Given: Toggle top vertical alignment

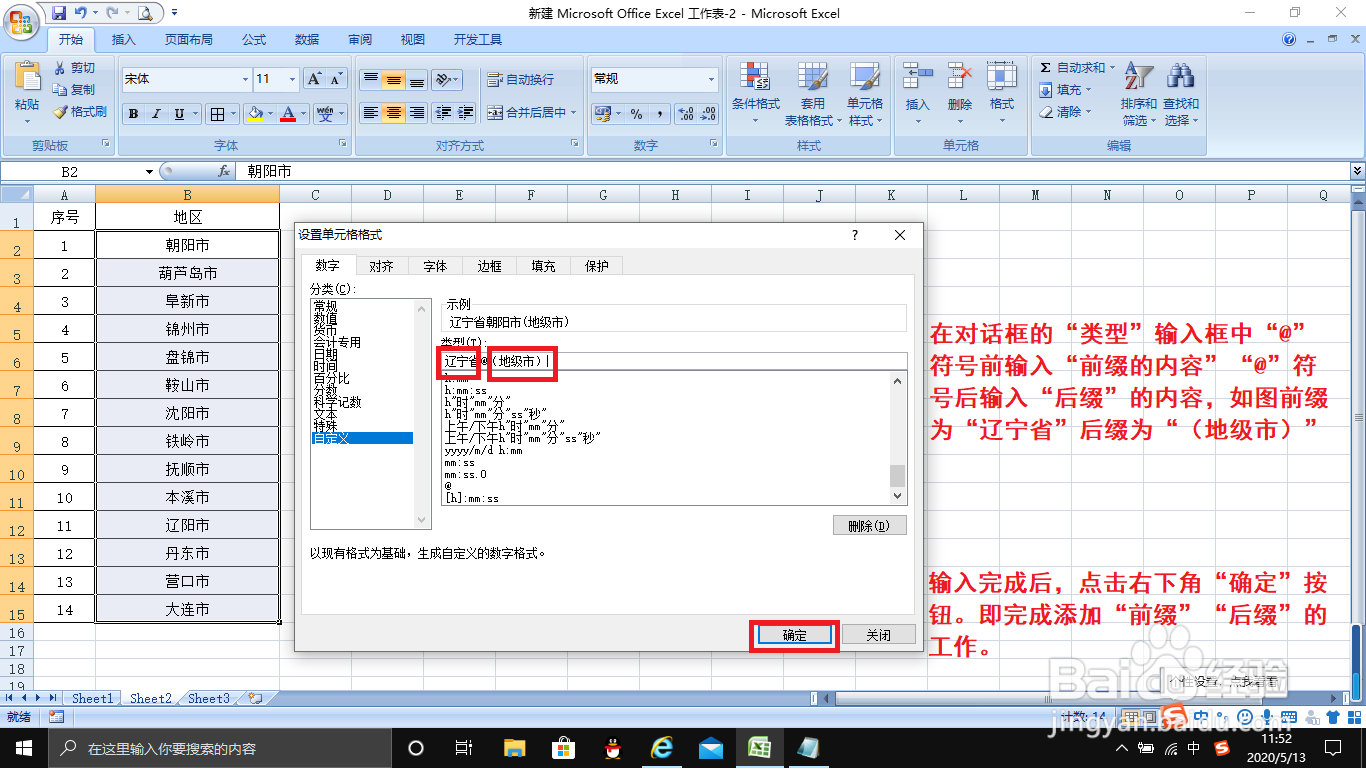Looking at the screenshot, I should pyautogui.click(x=371, y=80).
